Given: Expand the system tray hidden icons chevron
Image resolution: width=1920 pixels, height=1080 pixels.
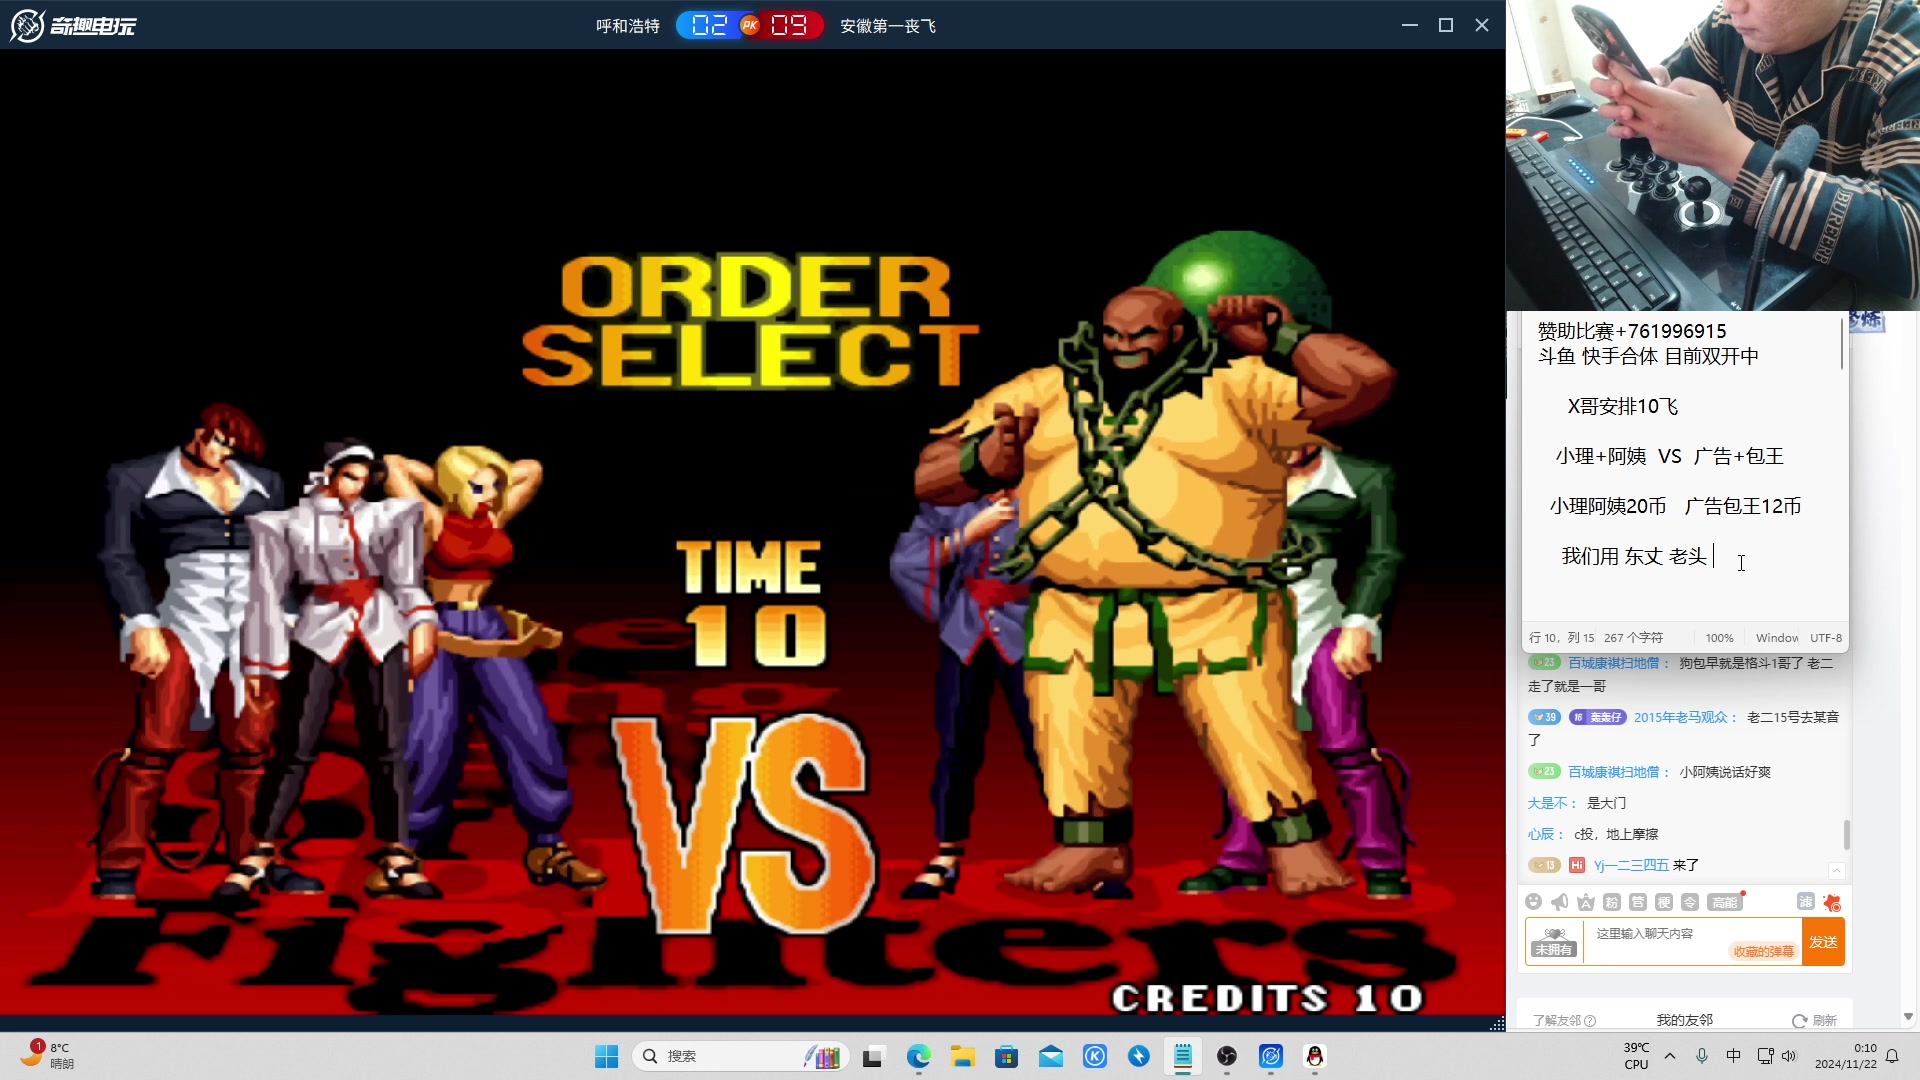Looking at the screenshot, I should click(x=1670, y=1056).
